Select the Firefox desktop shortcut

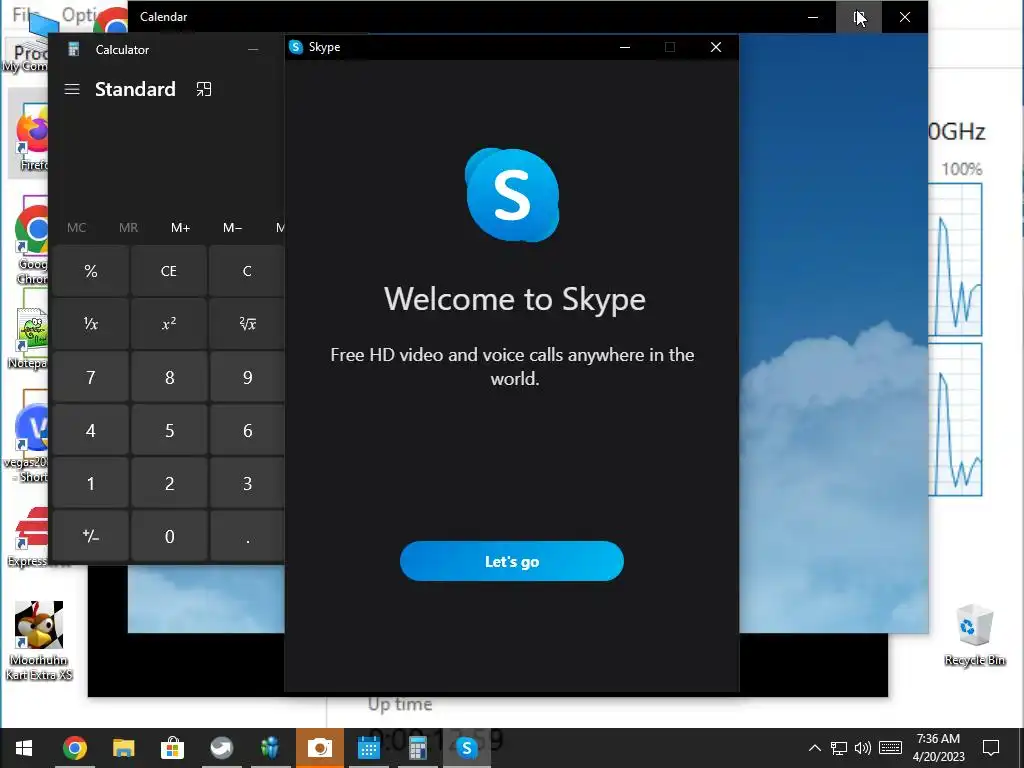(x=29, y=134)
